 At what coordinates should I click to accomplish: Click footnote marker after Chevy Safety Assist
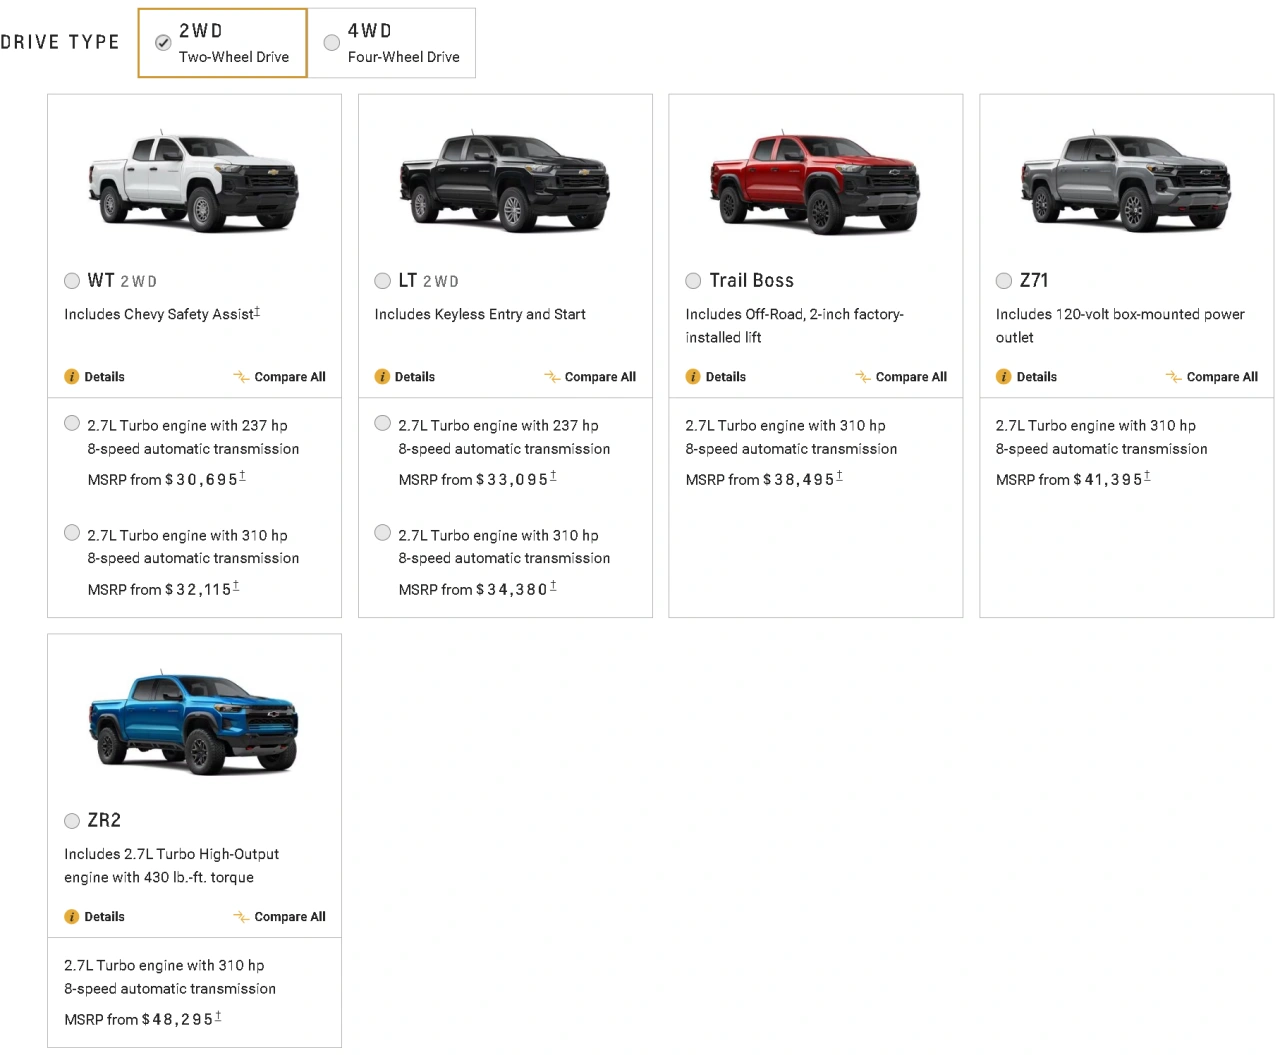257,312
